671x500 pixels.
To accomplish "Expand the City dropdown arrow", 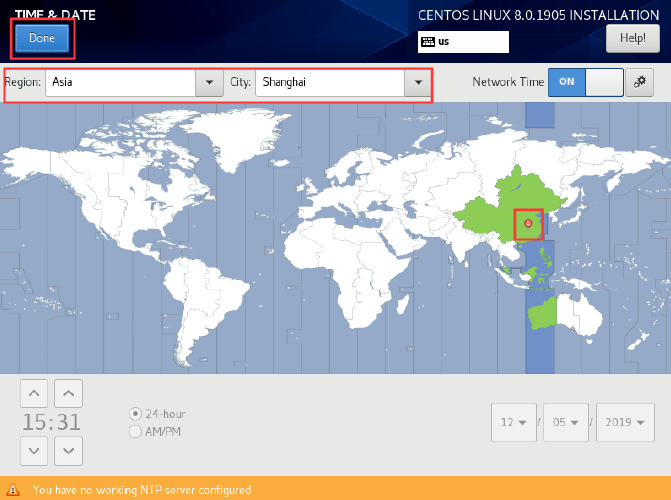I will coord(418,82).
